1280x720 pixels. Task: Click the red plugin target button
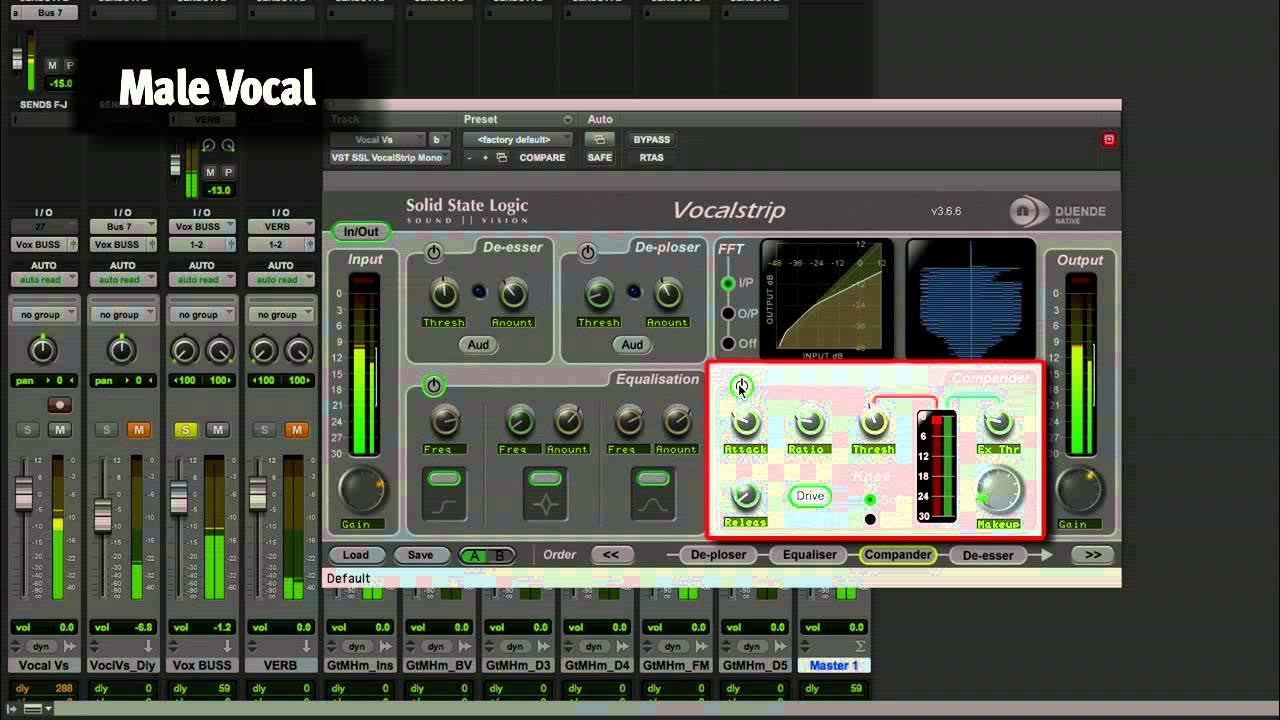point(1108,140)
